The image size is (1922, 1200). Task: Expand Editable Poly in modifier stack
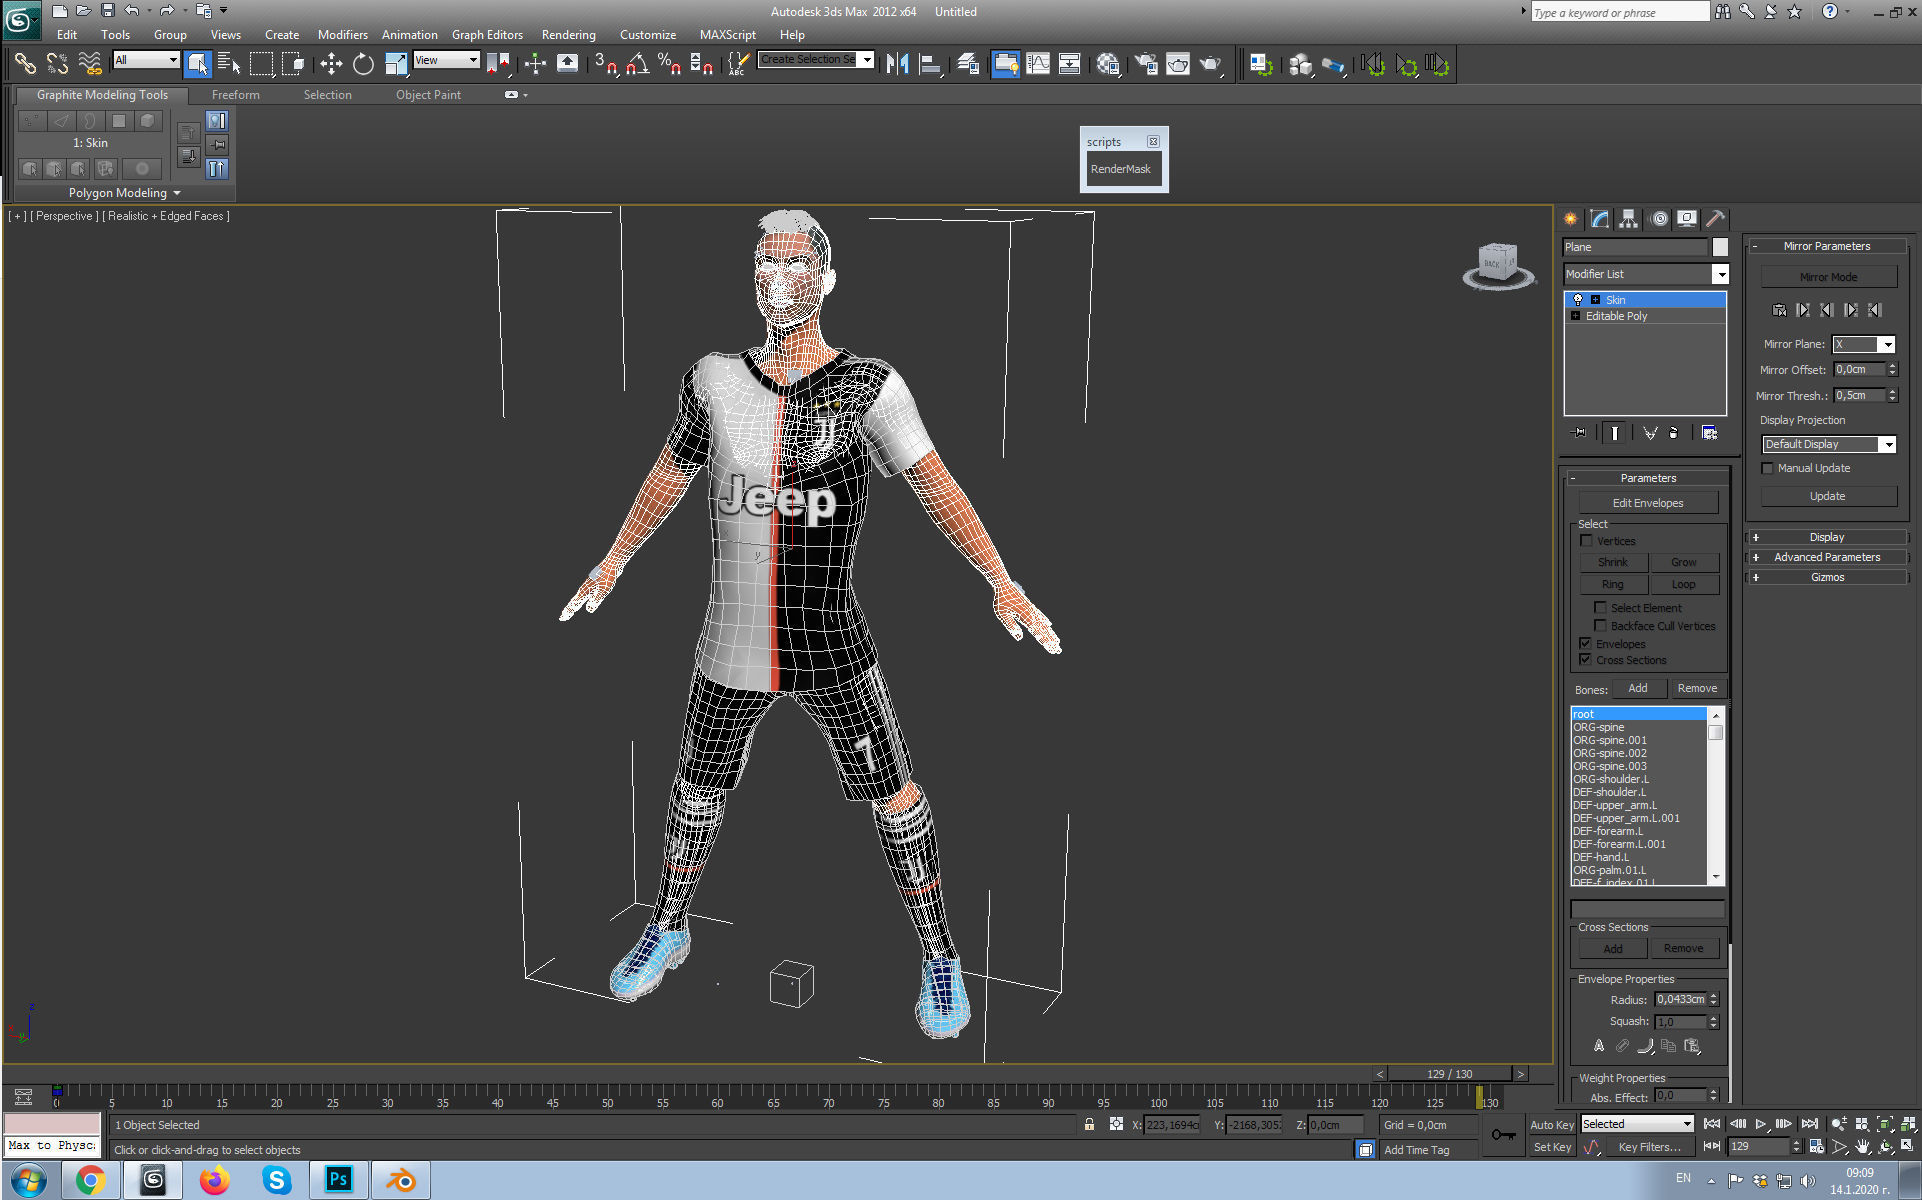[1576, 316]
